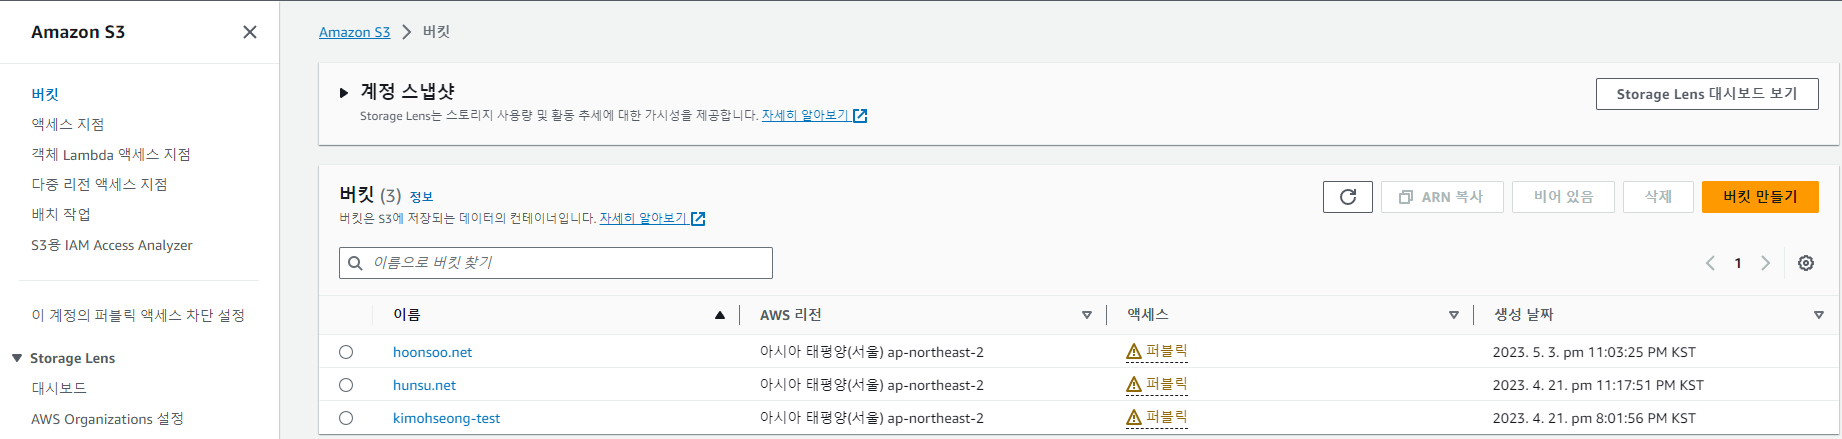This screenshot has width=1842, height=439.
Task: Sort by AWS 리전 column arrow
Action: [x=1087, y=315]
